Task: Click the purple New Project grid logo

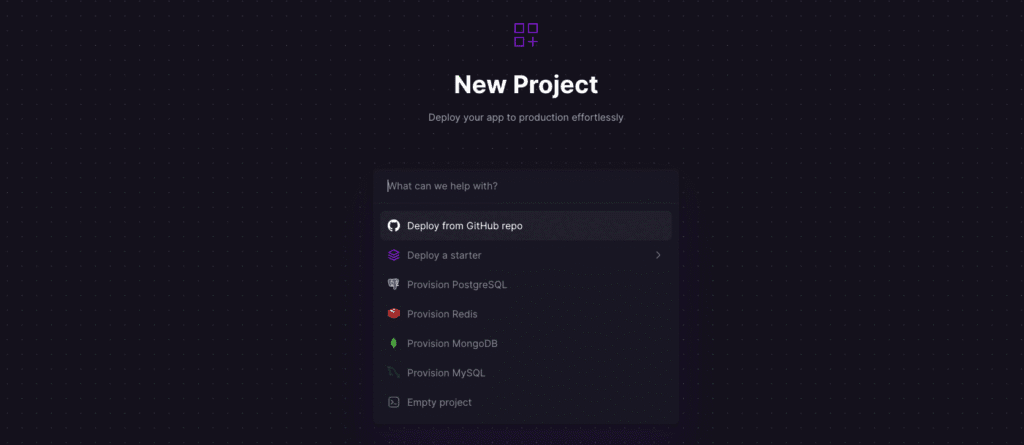Action: [526, 35]
